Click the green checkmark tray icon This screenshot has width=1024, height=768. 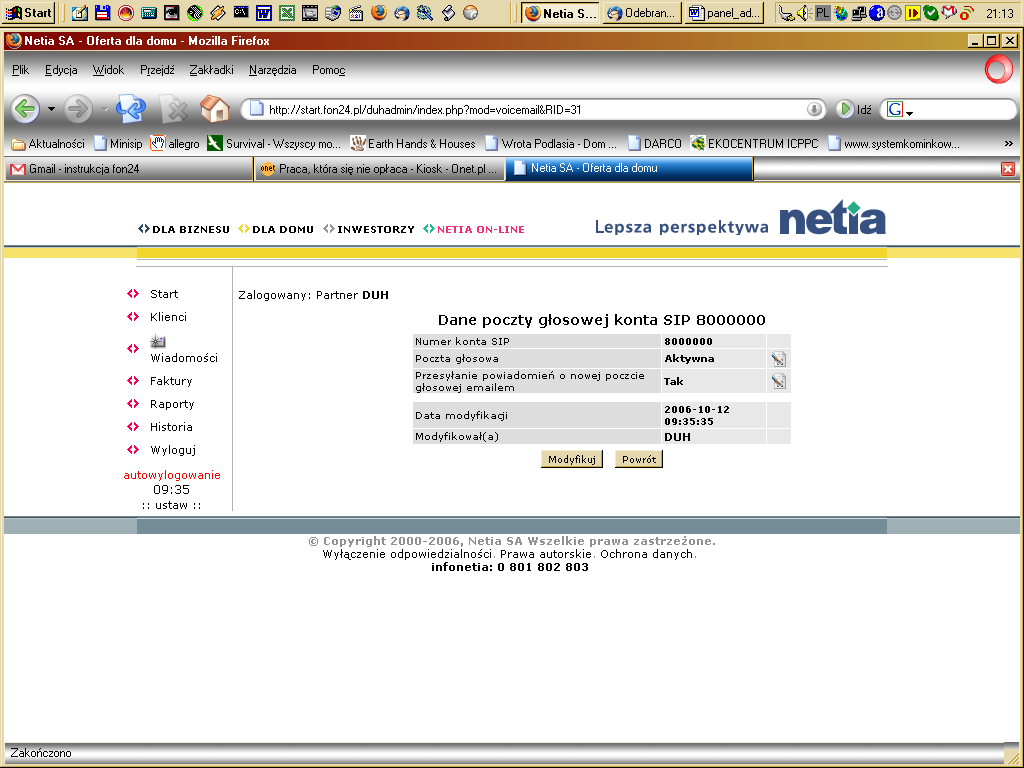[x=931, y=12]
